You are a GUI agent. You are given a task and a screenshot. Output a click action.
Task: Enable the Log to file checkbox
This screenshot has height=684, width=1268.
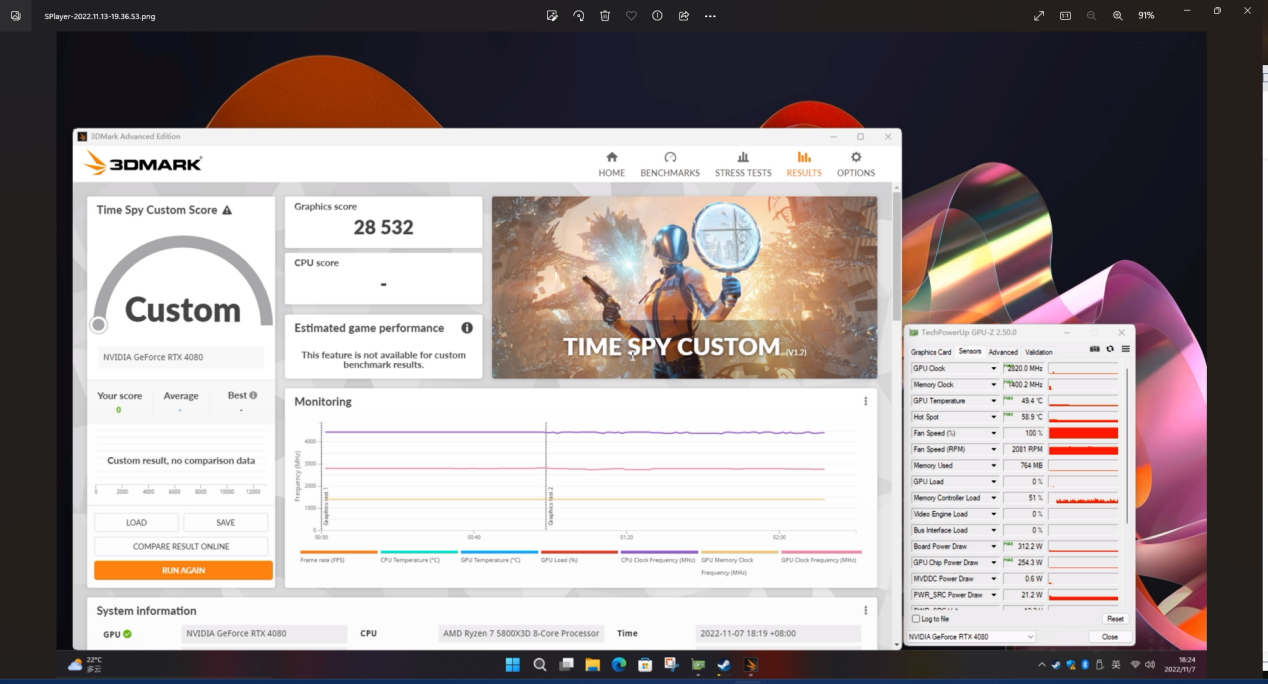916,619
